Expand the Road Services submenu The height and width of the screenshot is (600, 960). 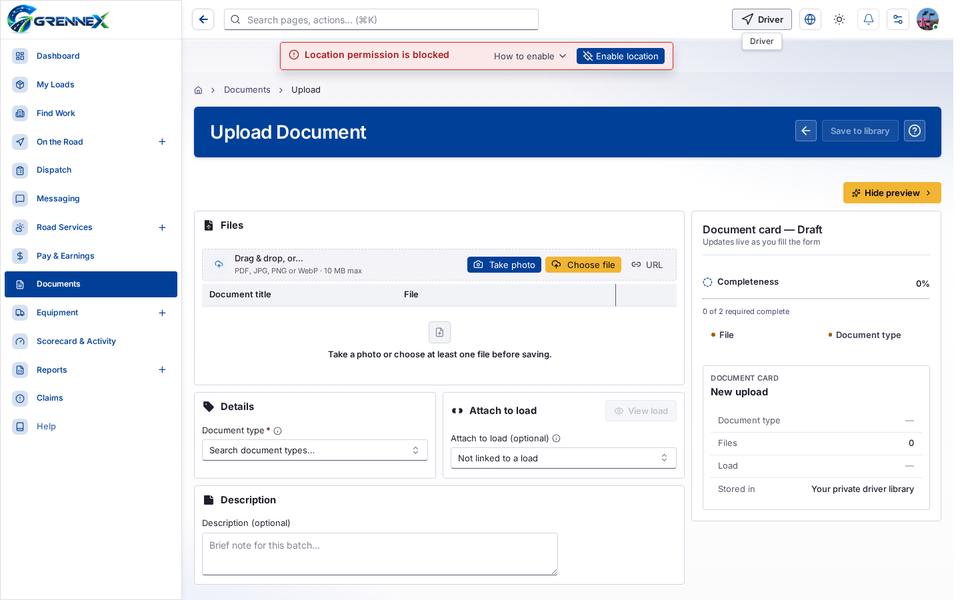(162, 227)
